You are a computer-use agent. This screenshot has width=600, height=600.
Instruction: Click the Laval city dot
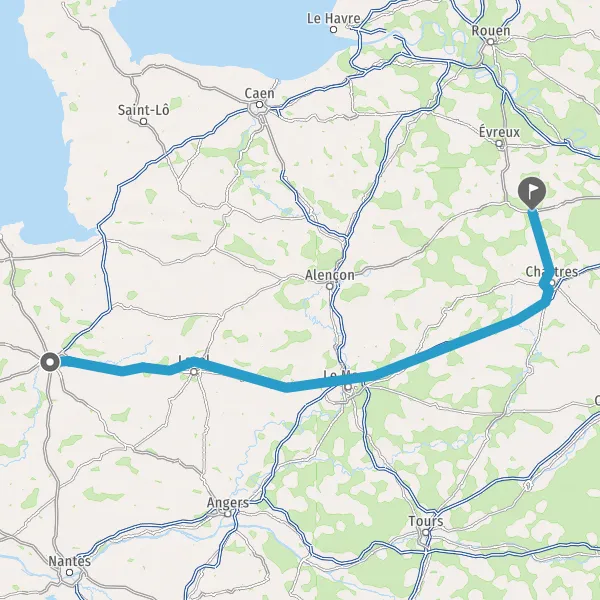tap(194, 372)
